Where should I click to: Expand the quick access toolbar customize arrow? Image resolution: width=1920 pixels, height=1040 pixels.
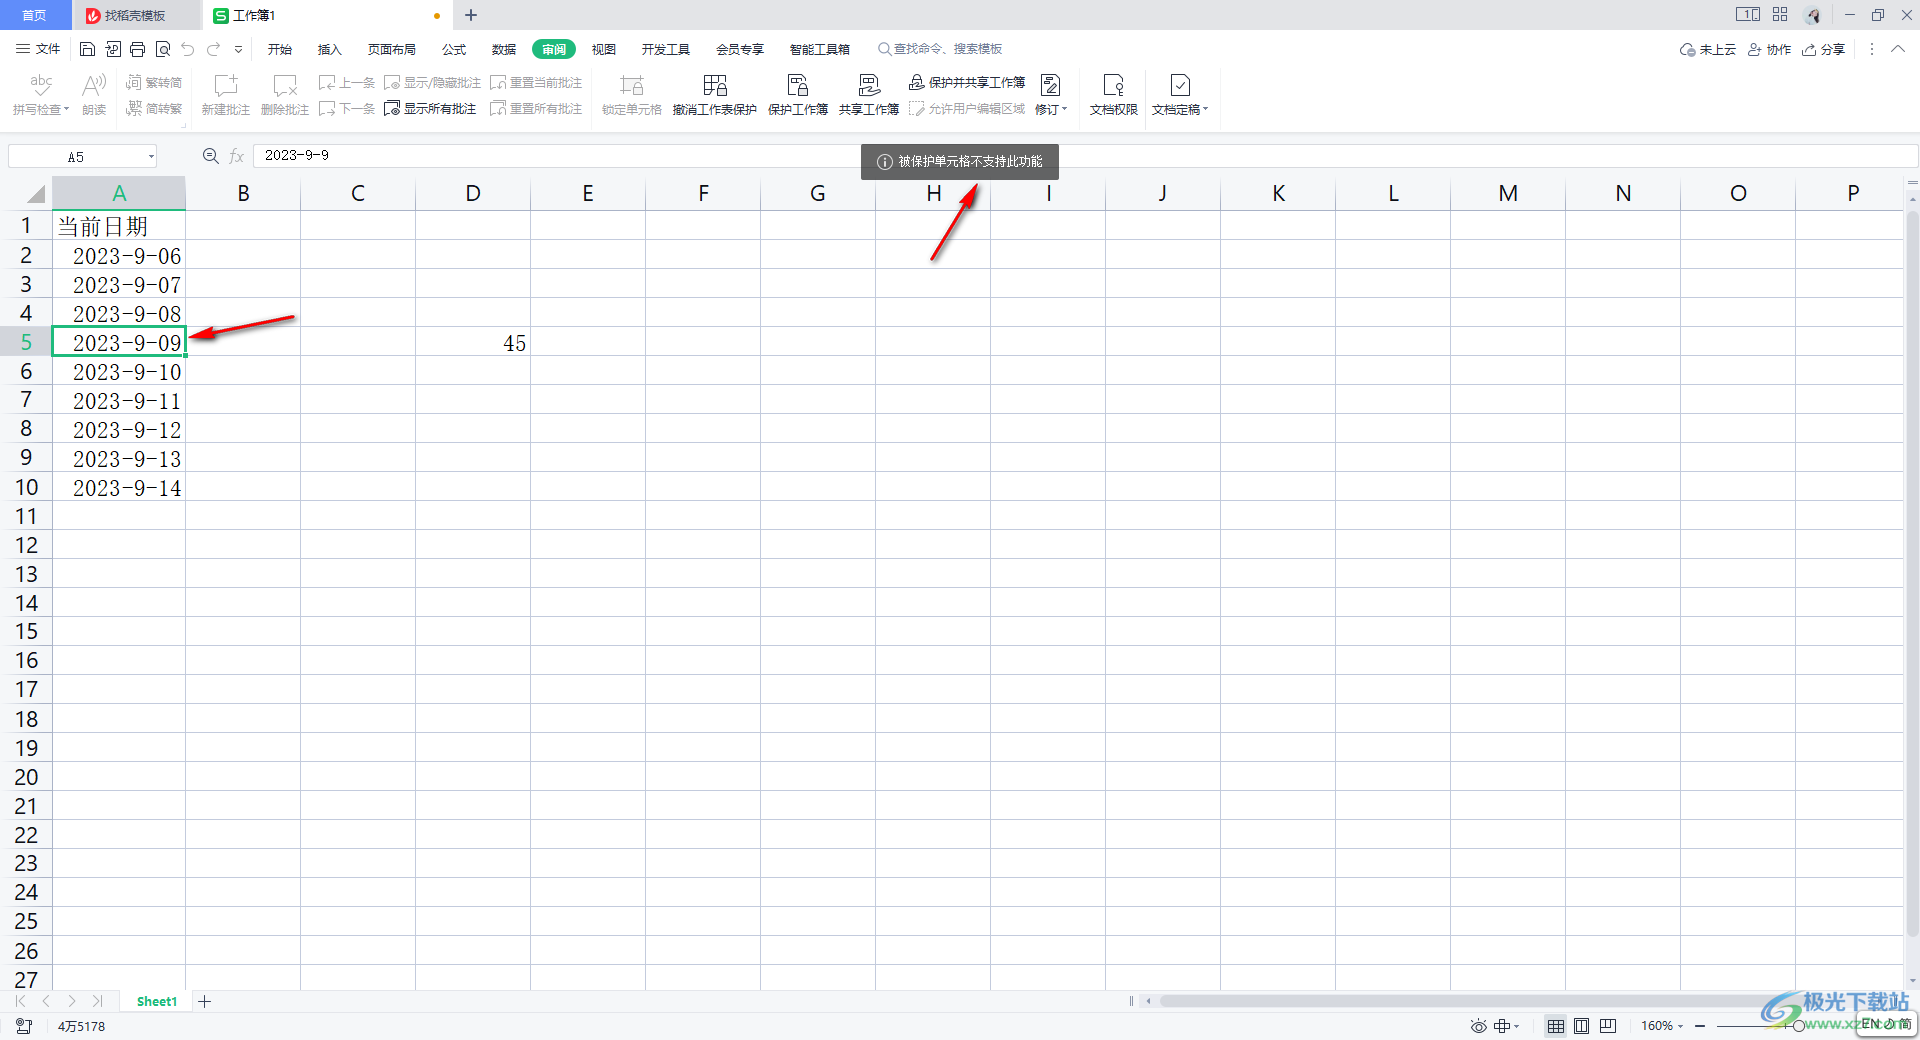pyautogui.click(x=238, y=49)
